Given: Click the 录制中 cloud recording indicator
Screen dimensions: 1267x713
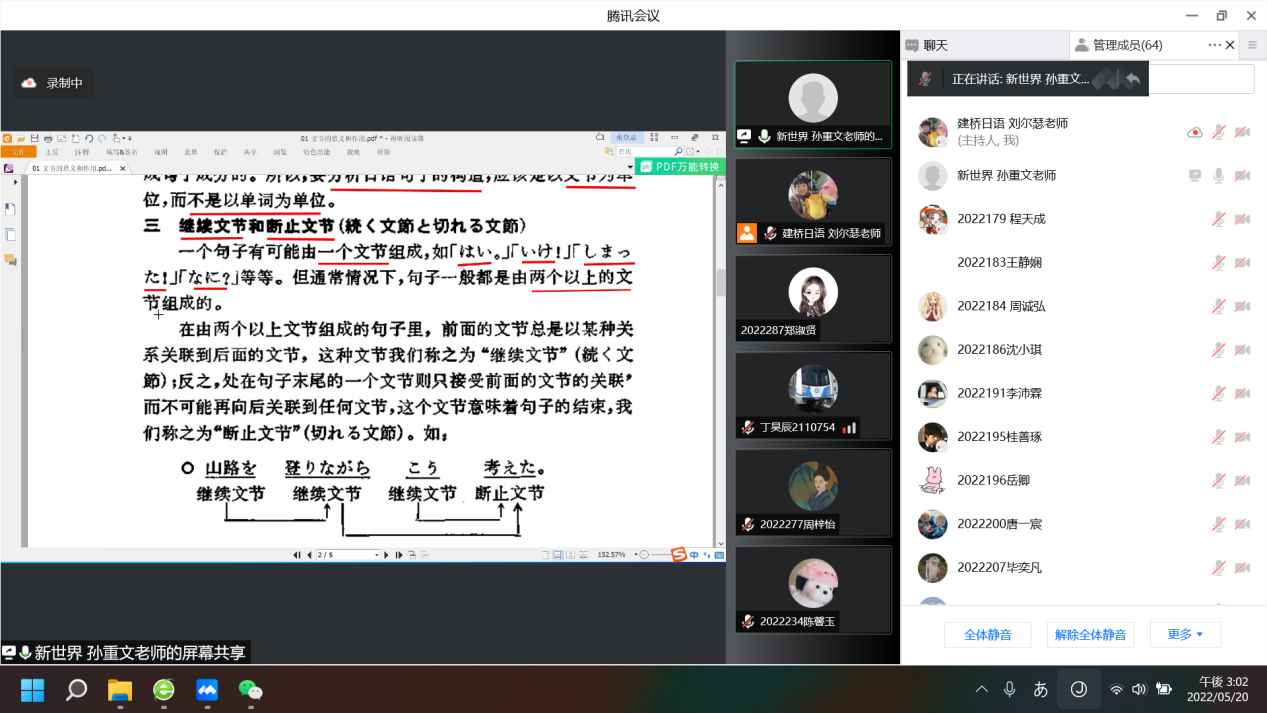Looking at the screenshot, I should tap(54, 83).
